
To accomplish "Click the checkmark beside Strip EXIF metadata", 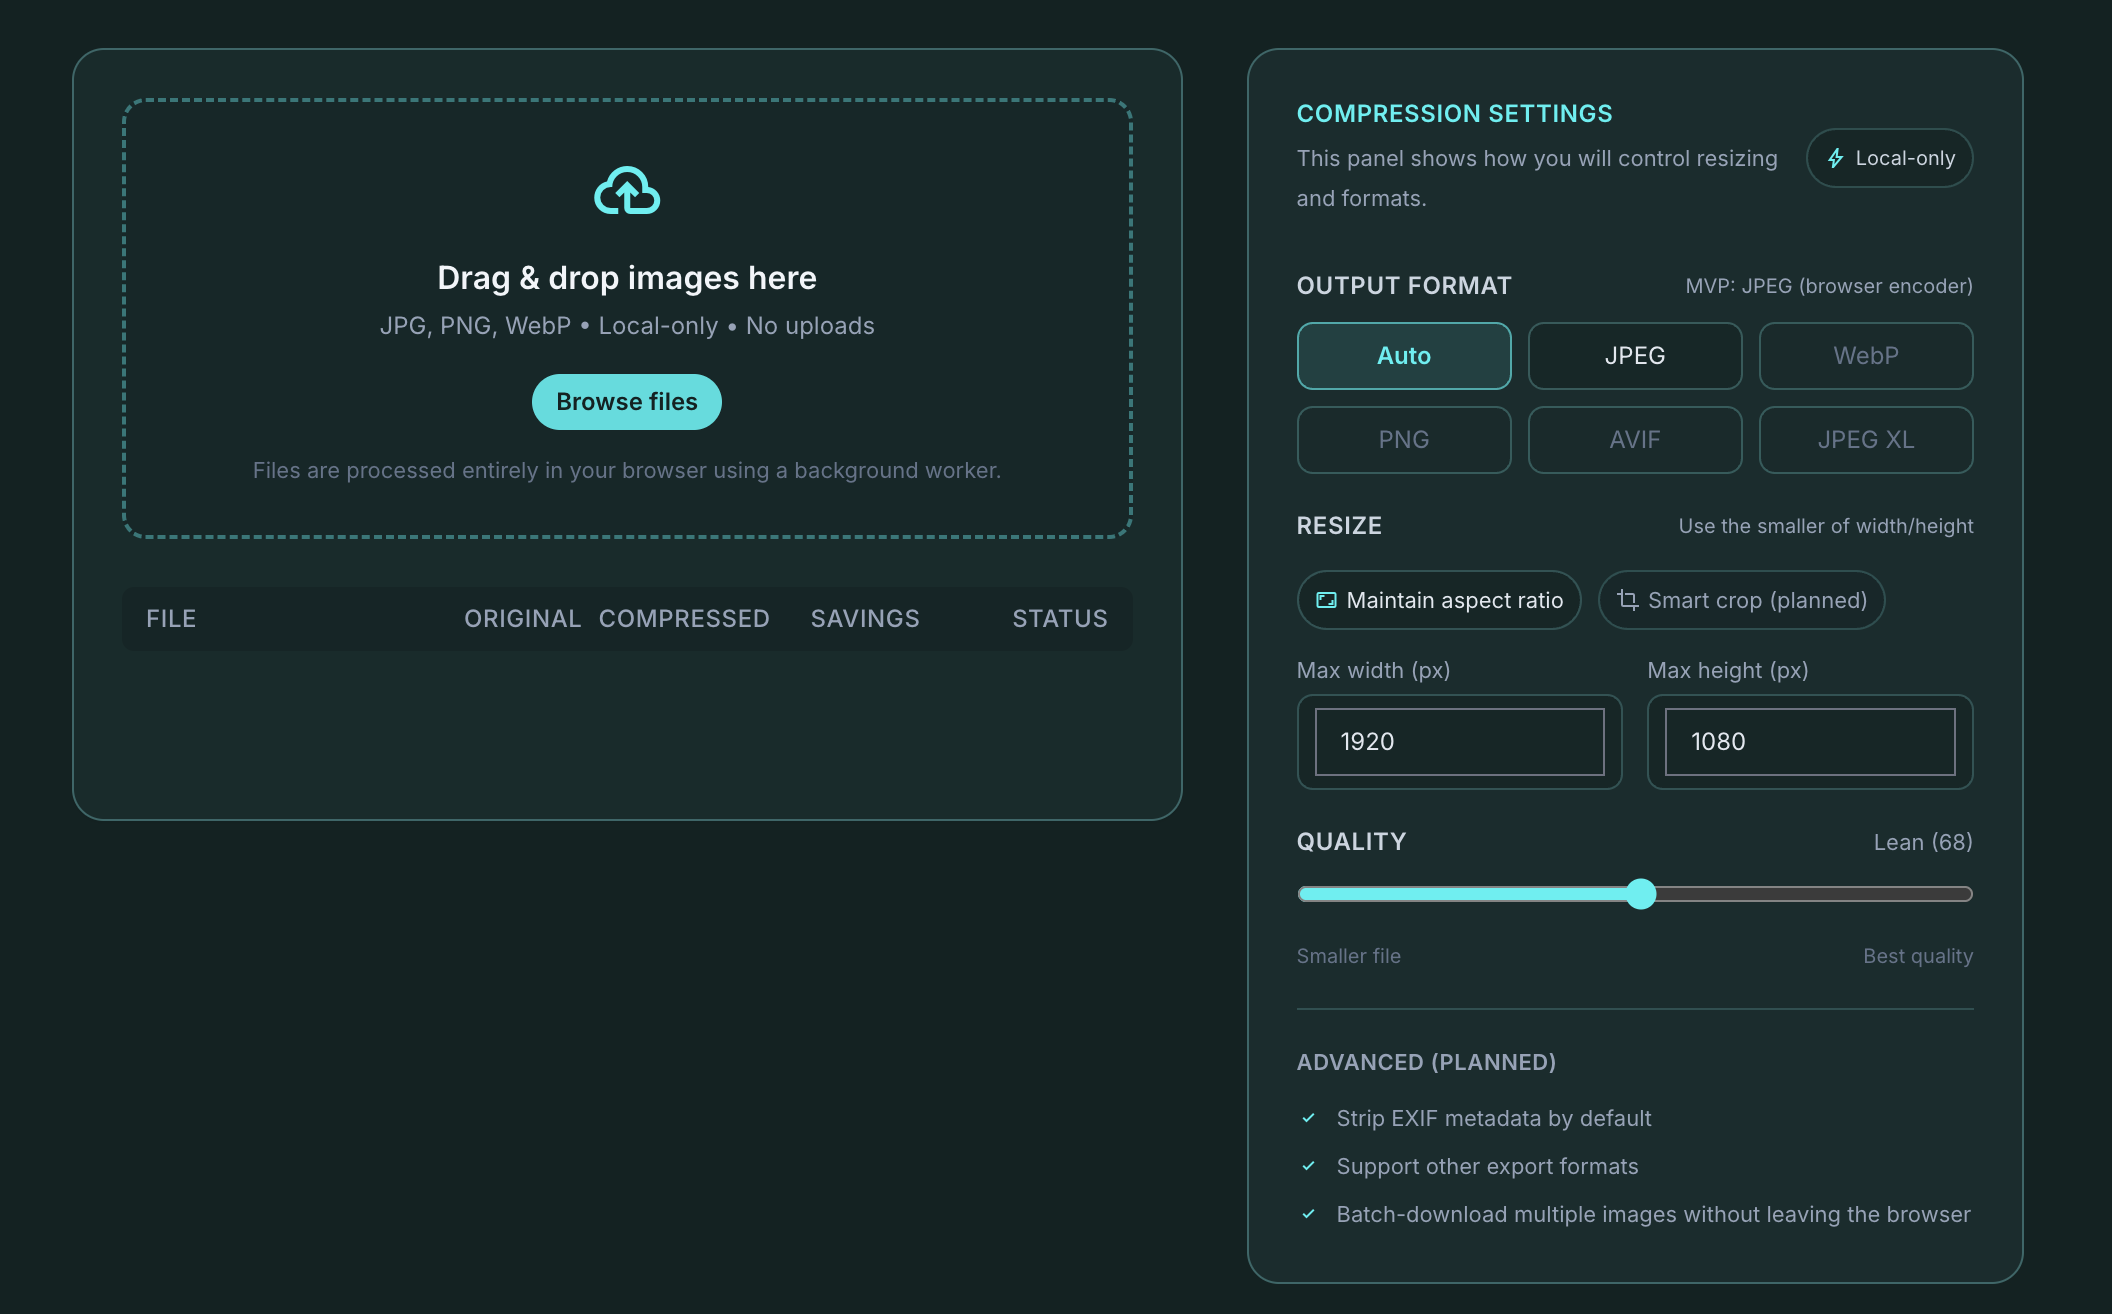I will [x=1308, y=1118].
